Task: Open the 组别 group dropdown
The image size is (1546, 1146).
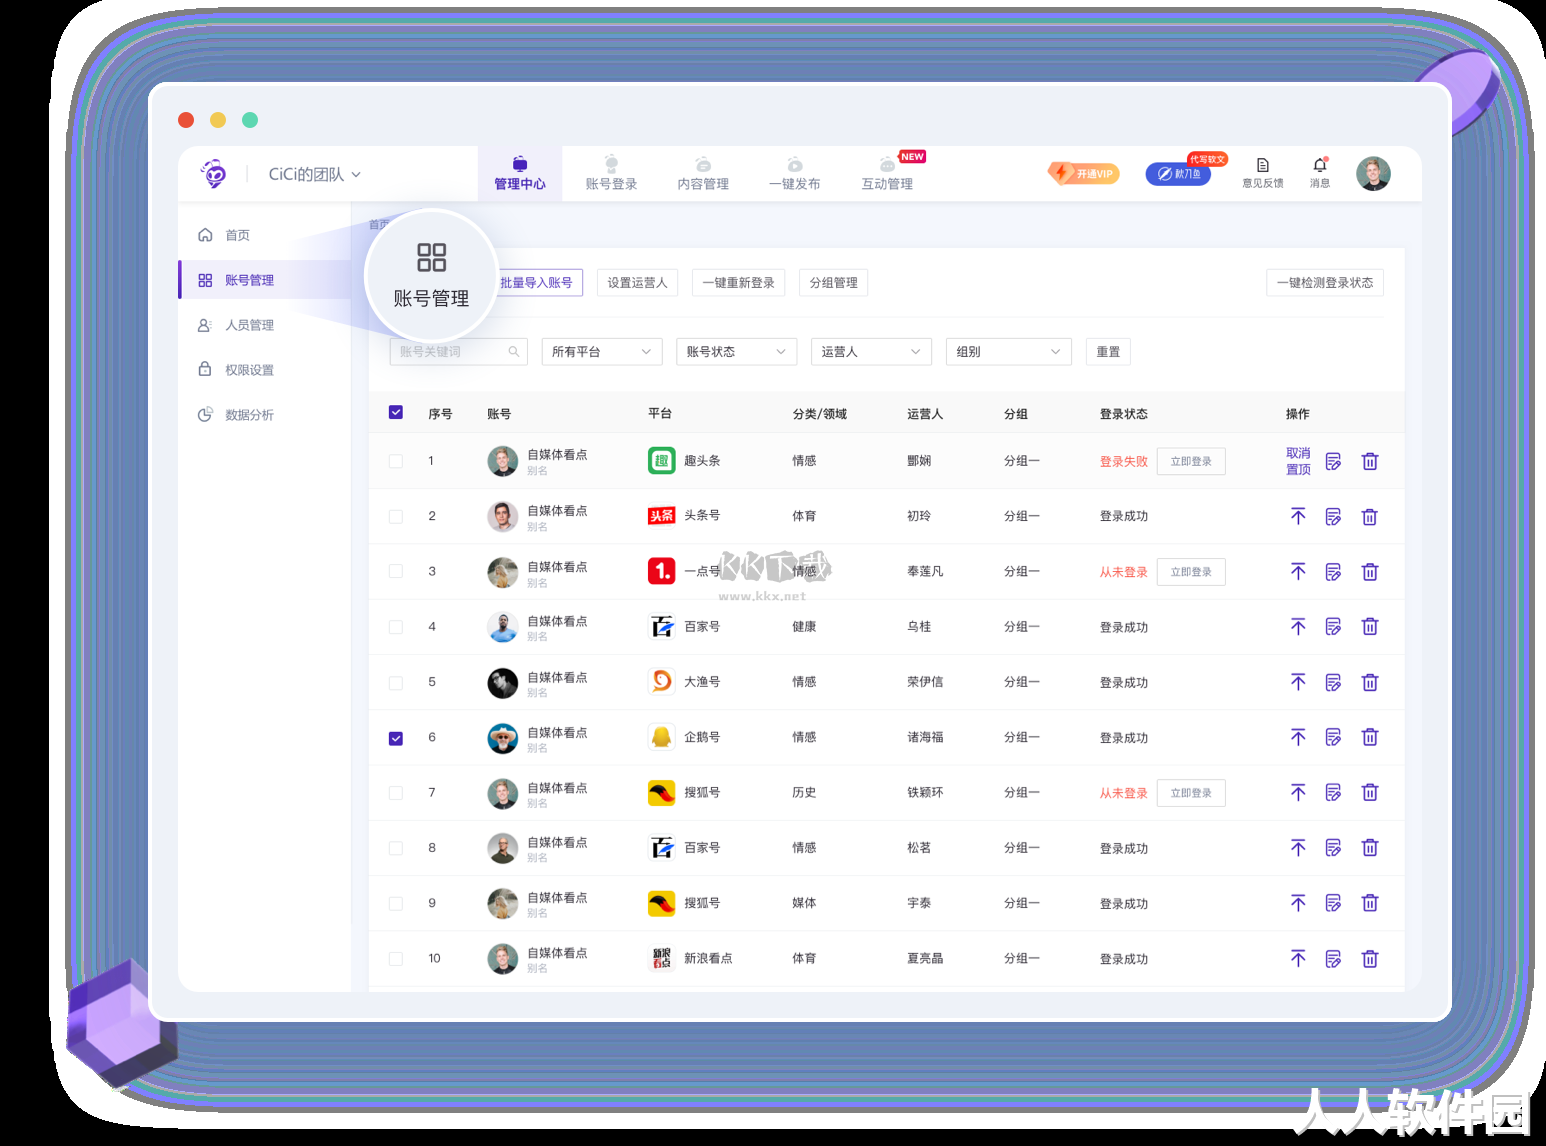Action: pos(1008,352)
